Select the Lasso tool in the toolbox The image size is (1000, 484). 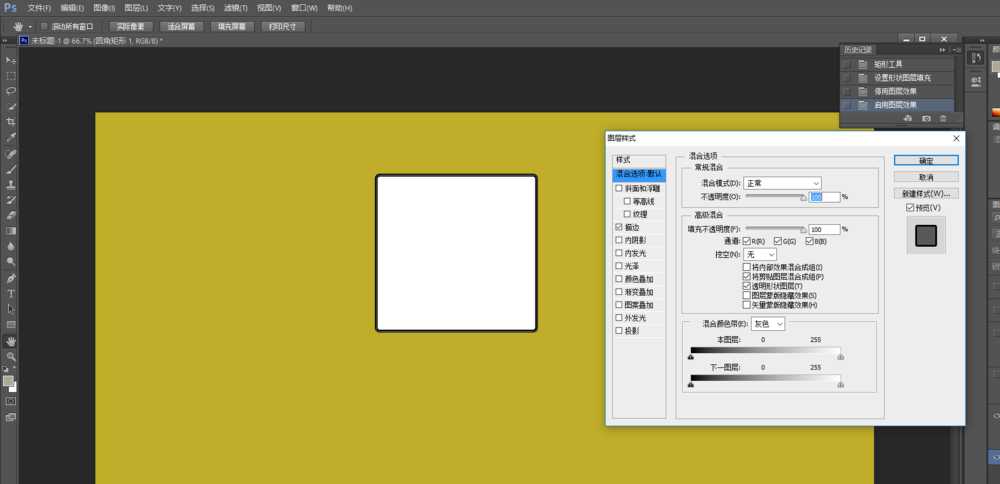pos(11,90)
